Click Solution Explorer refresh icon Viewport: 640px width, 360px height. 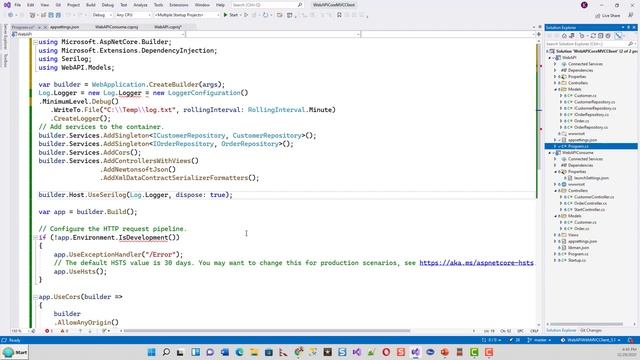[x=593, y=36]
